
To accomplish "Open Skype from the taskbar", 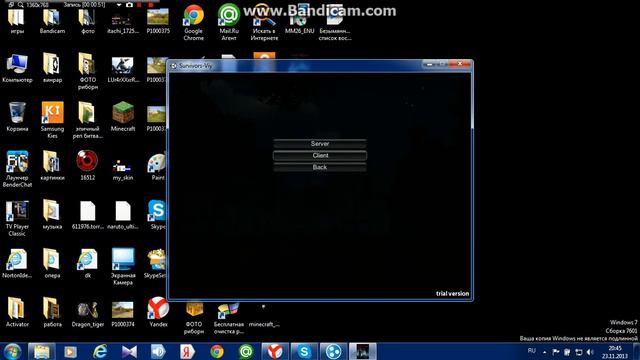I will (x=304, y=351).
